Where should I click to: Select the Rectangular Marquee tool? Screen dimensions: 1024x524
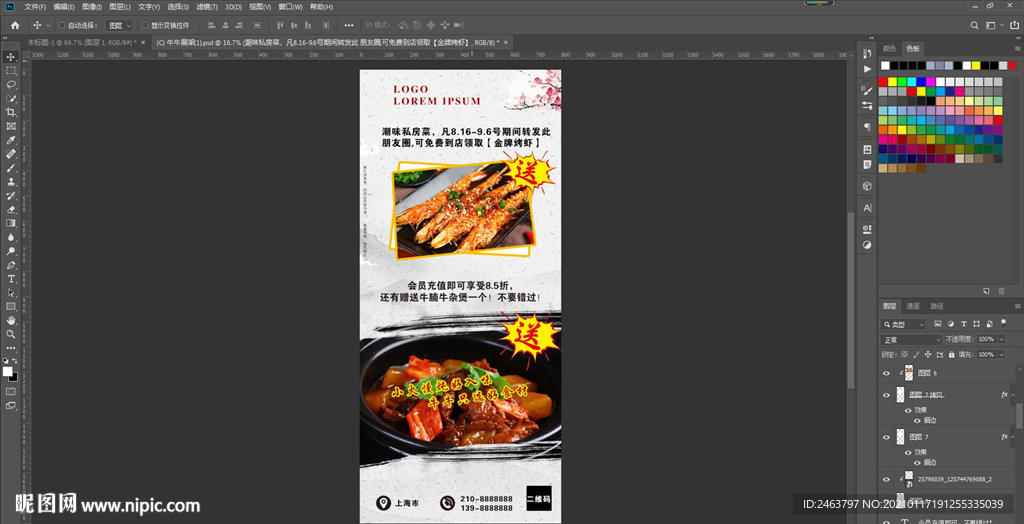11,71
